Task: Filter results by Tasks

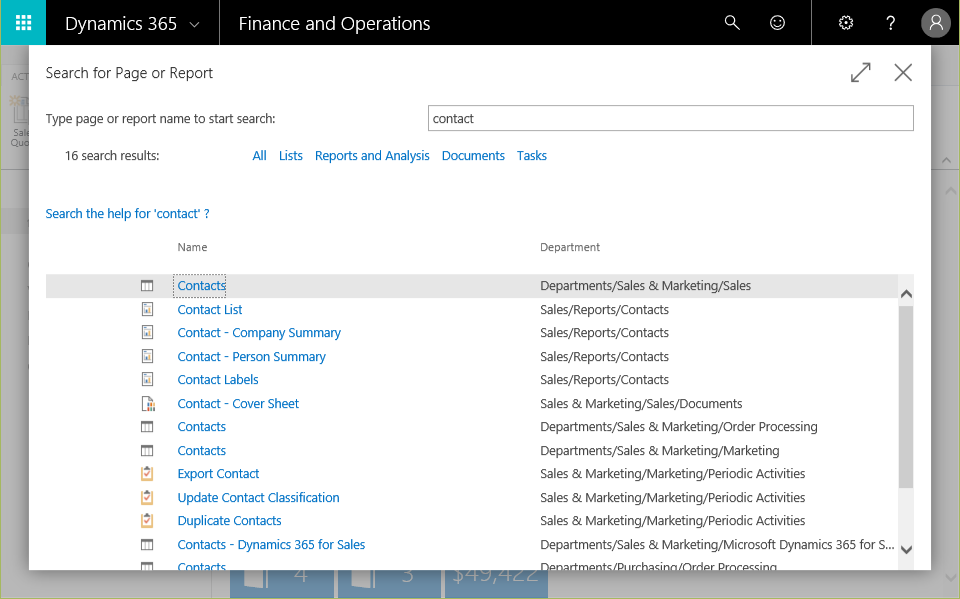Action: 531,156
